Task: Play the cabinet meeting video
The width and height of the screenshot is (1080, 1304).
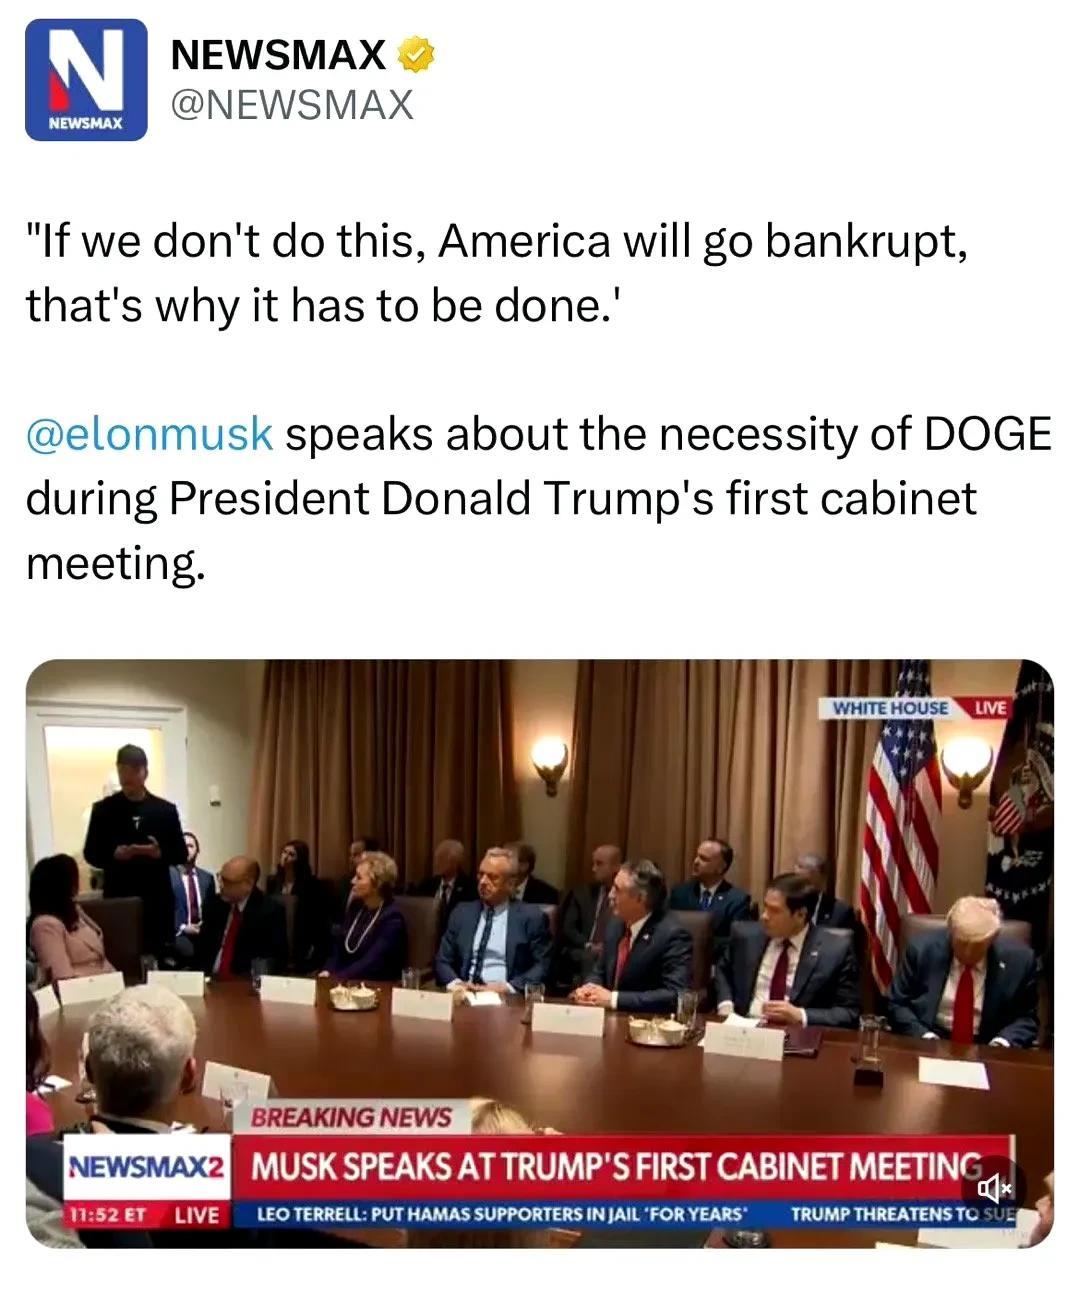Action: (539, 953)
